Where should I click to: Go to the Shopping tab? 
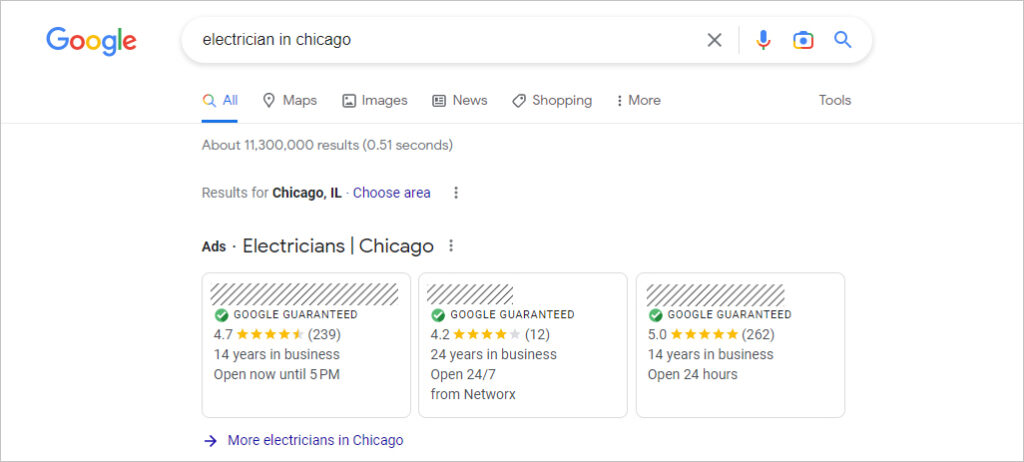(x=552, y=100)
